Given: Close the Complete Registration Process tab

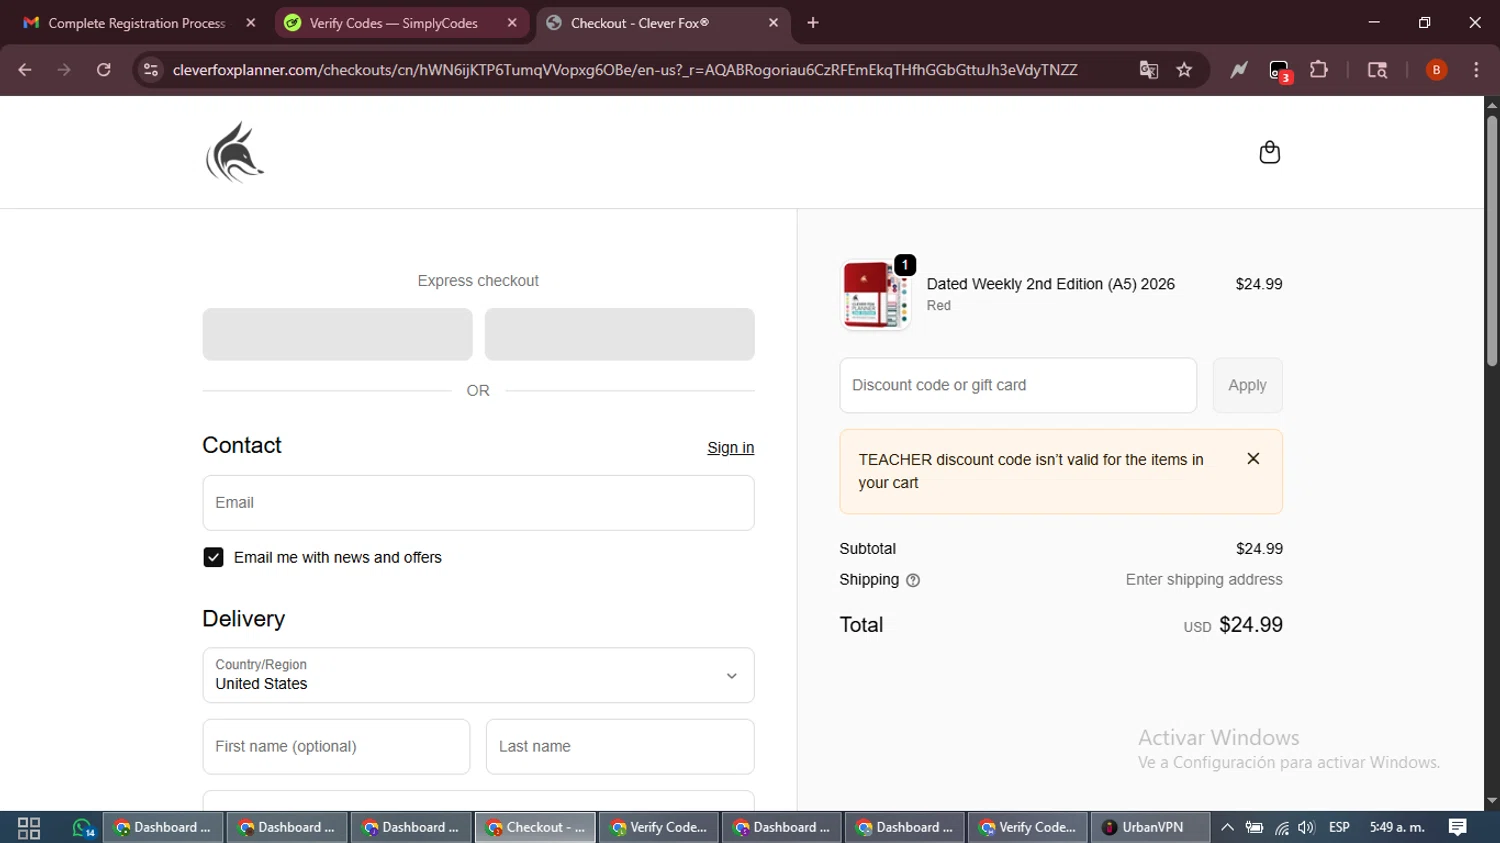Looking at the screenshot, I should [251, 23].
